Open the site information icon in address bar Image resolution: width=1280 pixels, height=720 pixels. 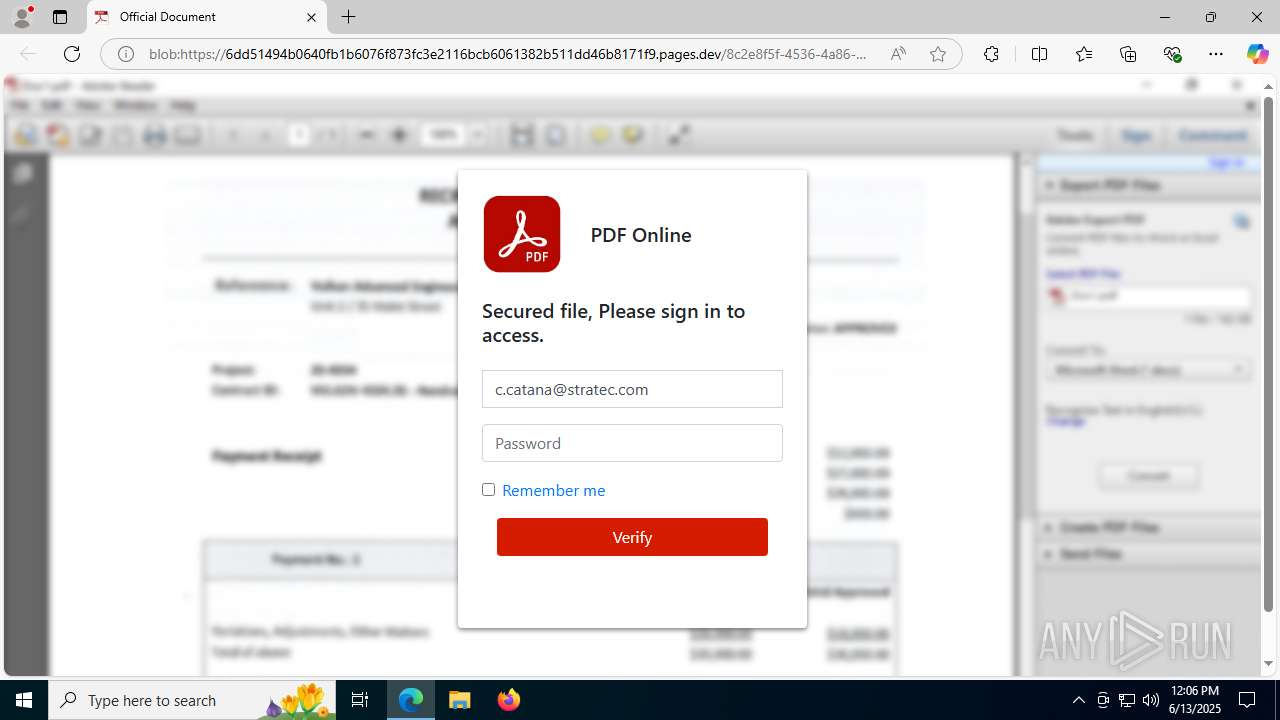point(125,54)
